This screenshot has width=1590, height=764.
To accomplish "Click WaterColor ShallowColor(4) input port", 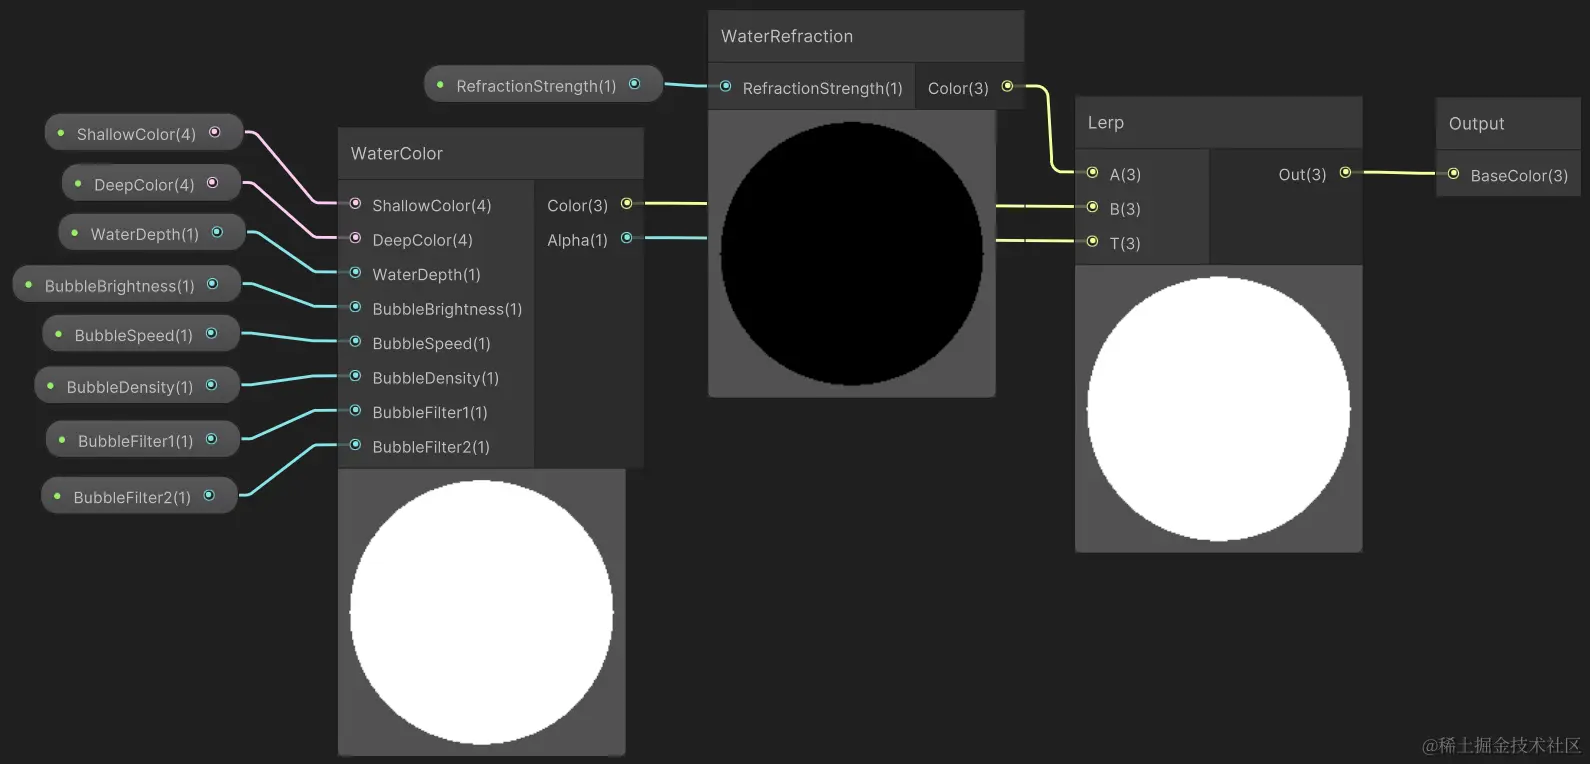I will [x=355, y=204].
